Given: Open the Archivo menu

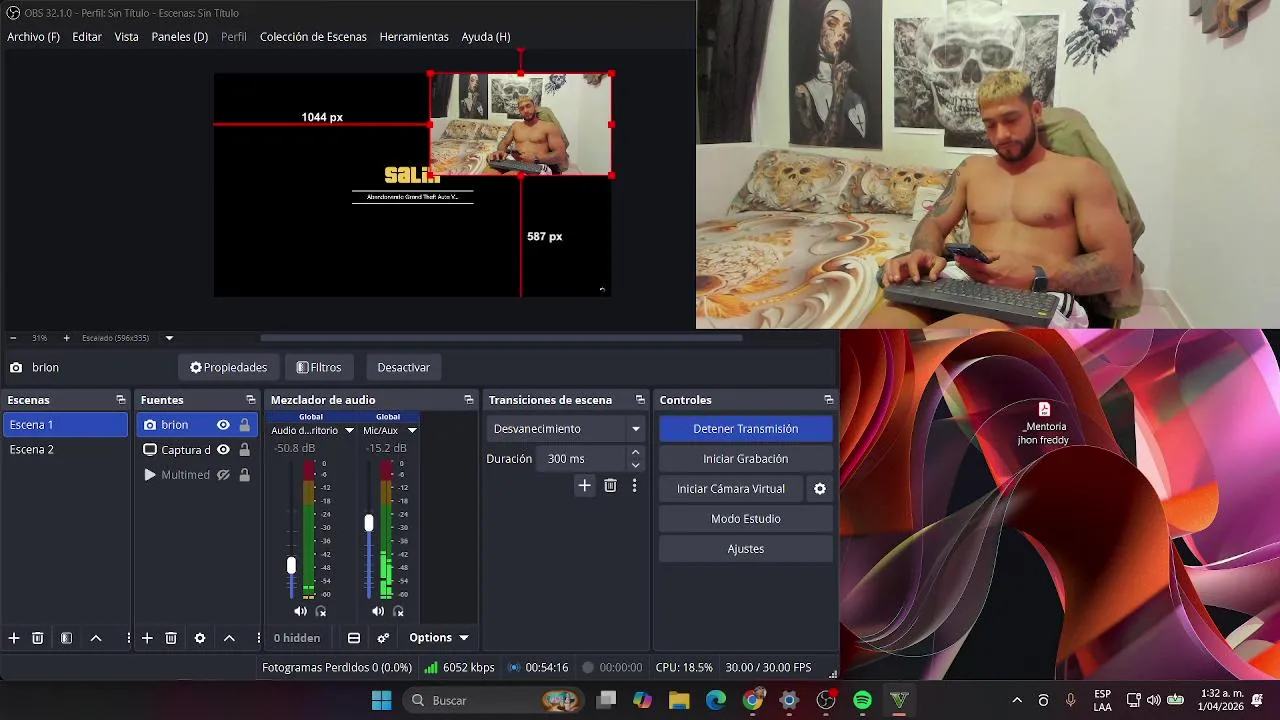Looking at the screenshot, I should [x=33, y=37].
